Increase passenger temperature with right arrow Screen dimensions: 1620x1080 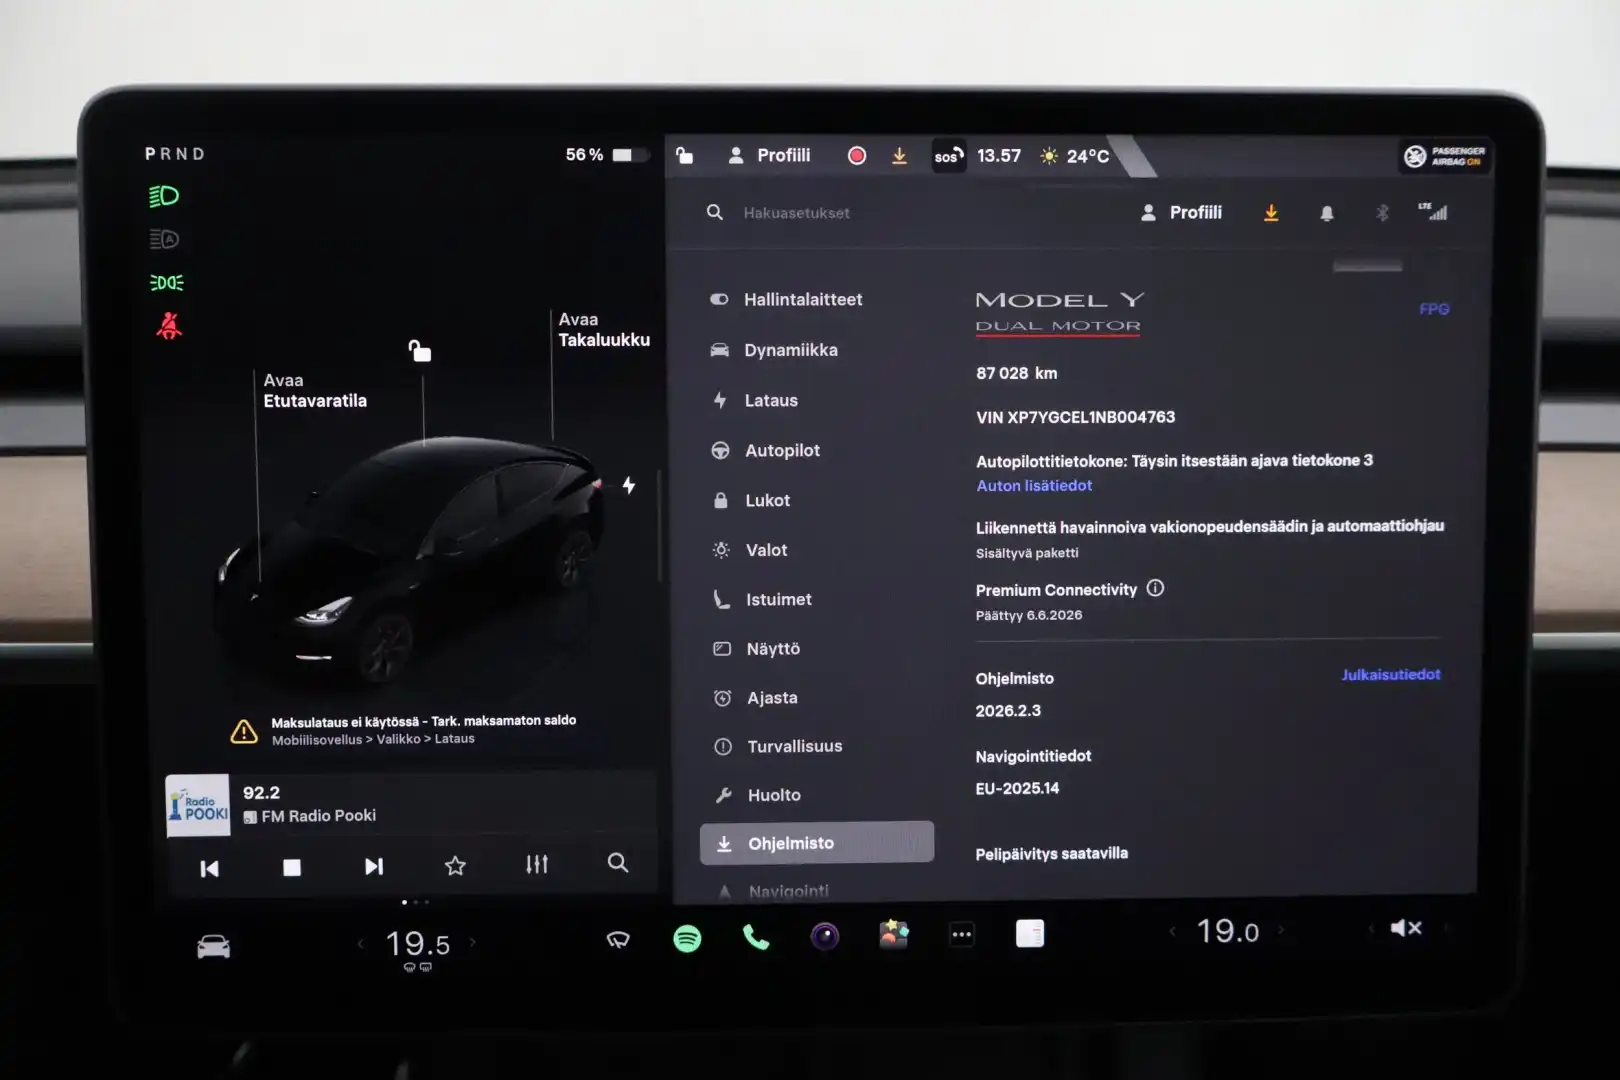pos(1281,930)
